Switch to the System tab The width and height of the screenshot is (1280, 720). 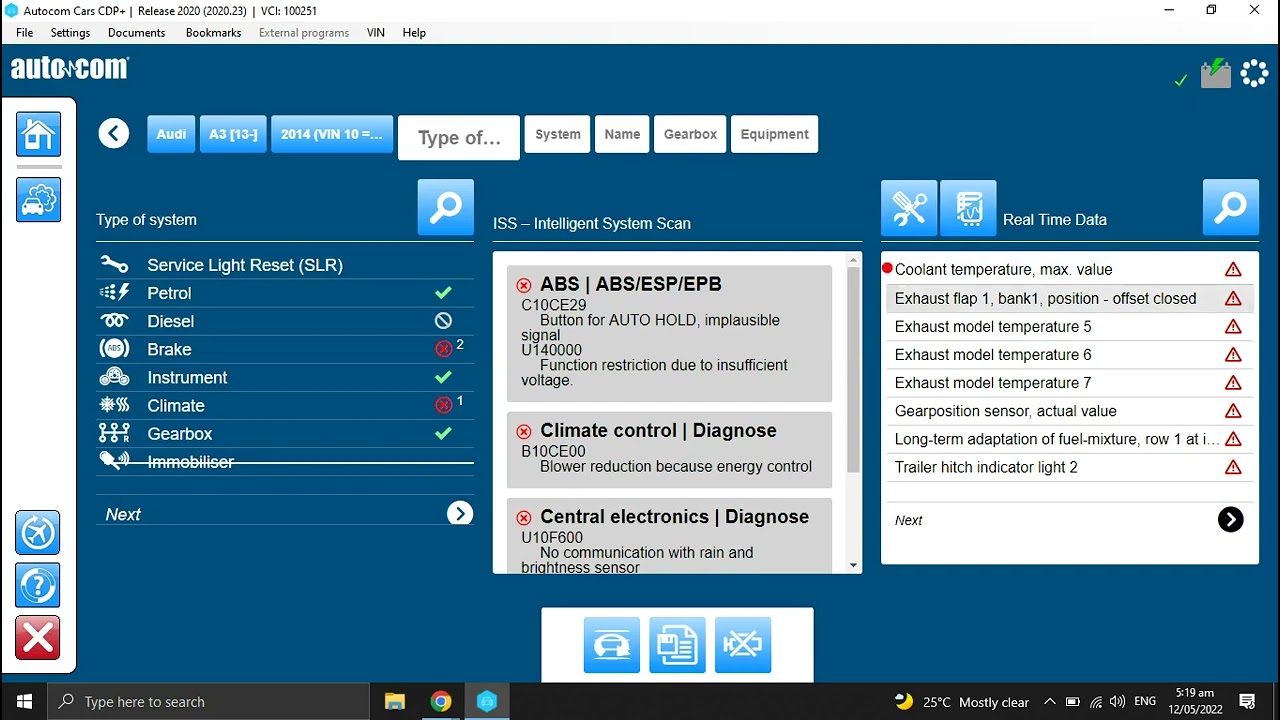[x=558, y=134]
